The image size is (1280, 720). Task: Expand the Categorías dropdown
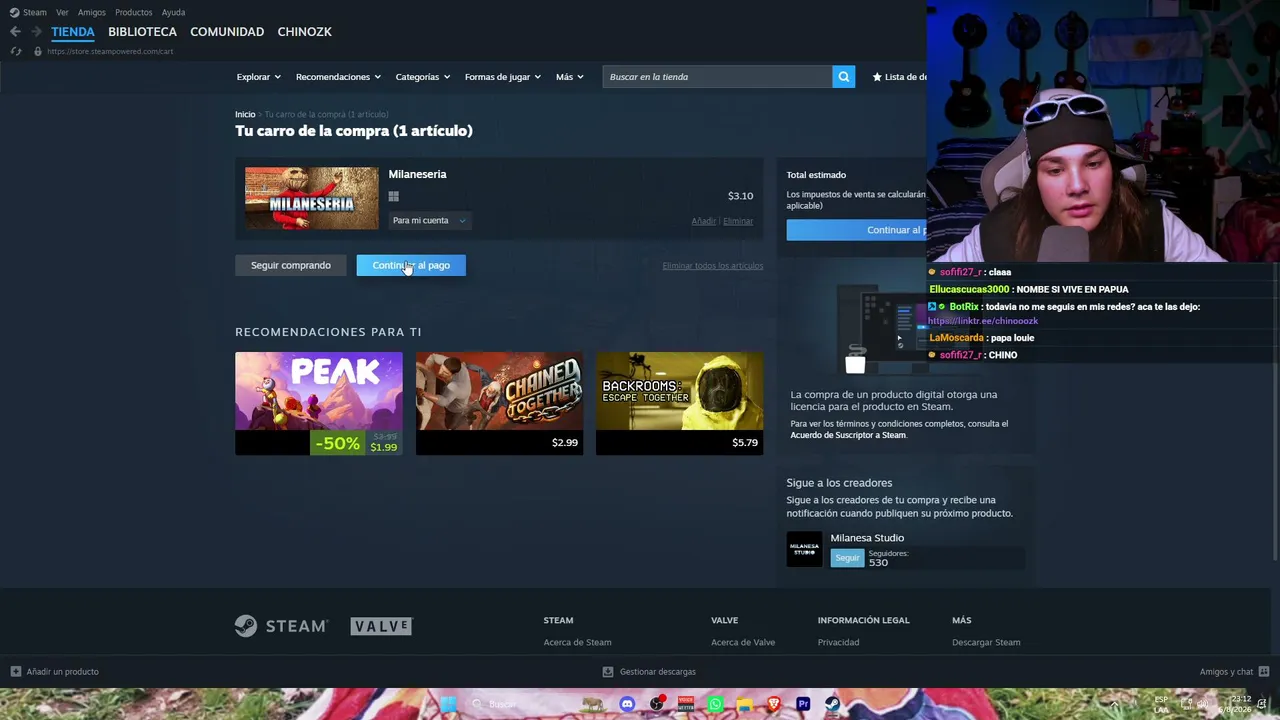423,77
